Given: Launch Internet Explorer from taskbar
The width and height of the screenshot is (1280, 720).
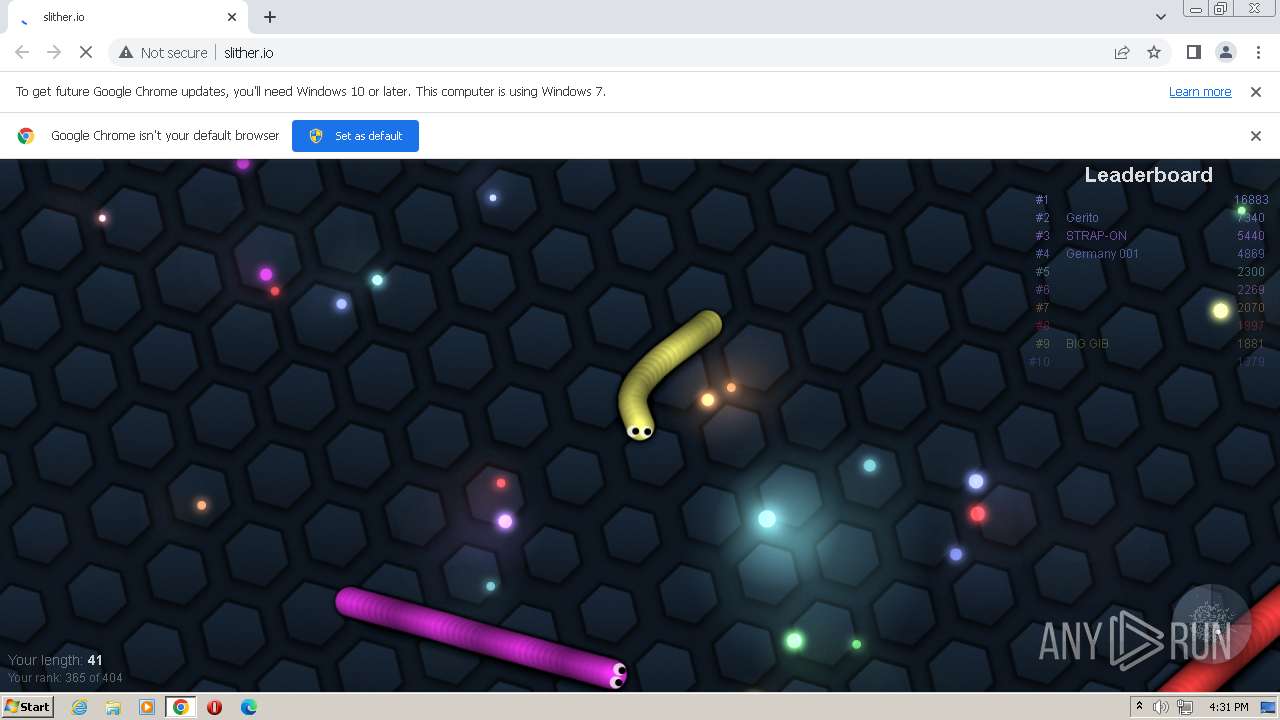Looking at the screenshot, I should click(79, 707).
